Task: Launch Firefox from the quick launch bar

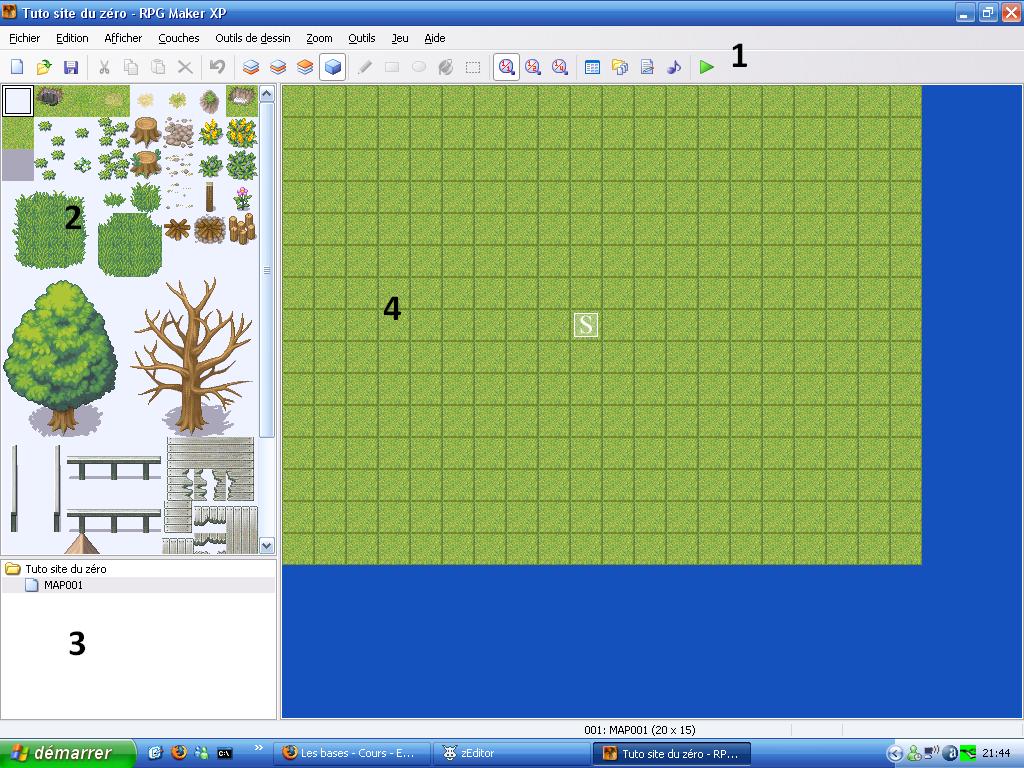Action: (x=178, y=752)
